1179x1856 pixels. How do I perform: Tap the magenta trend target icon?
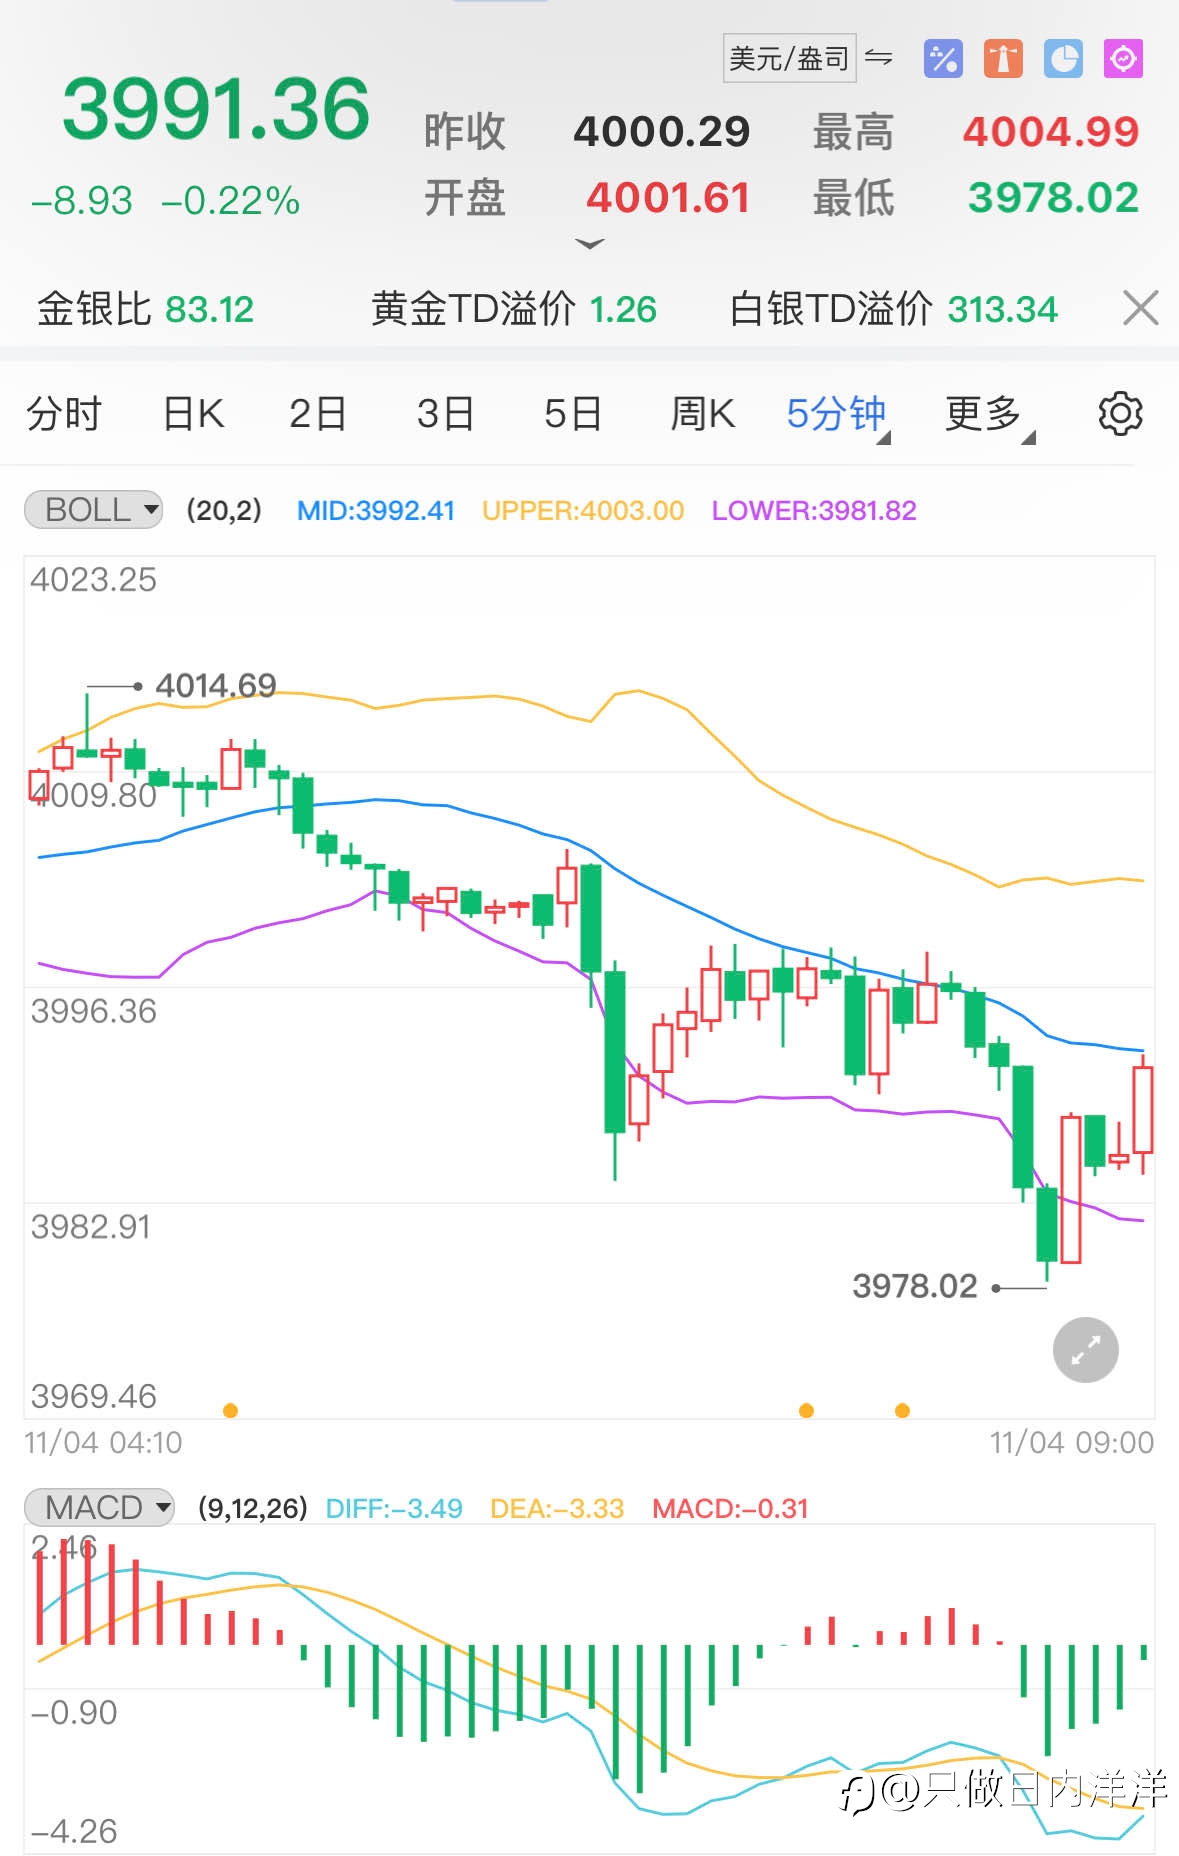[x=1123, y=59]
